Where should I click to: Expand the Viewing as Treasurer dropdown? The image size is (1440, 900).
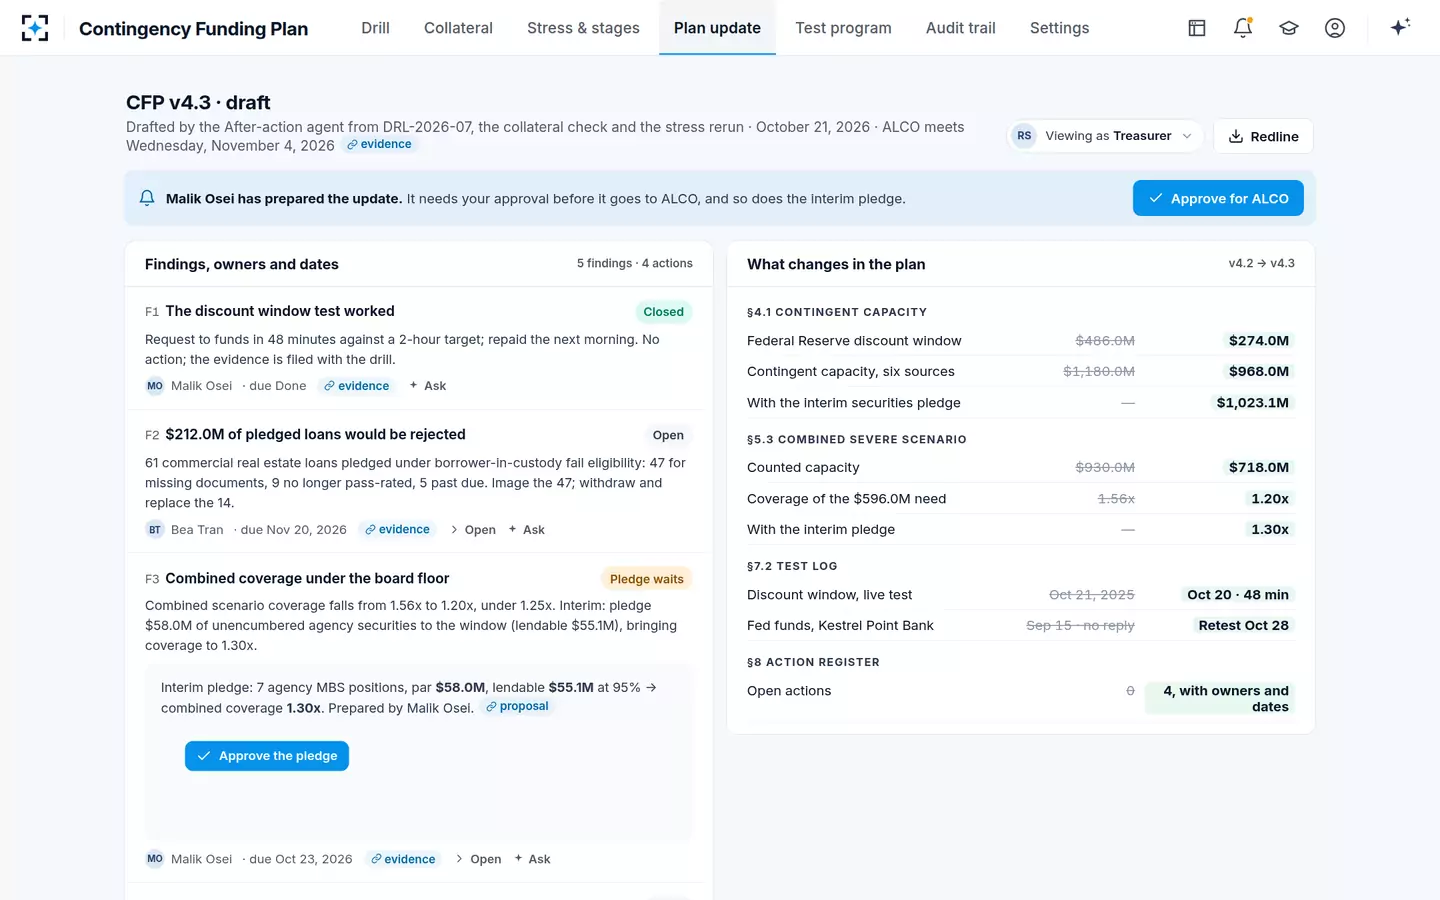(1106, 136)
